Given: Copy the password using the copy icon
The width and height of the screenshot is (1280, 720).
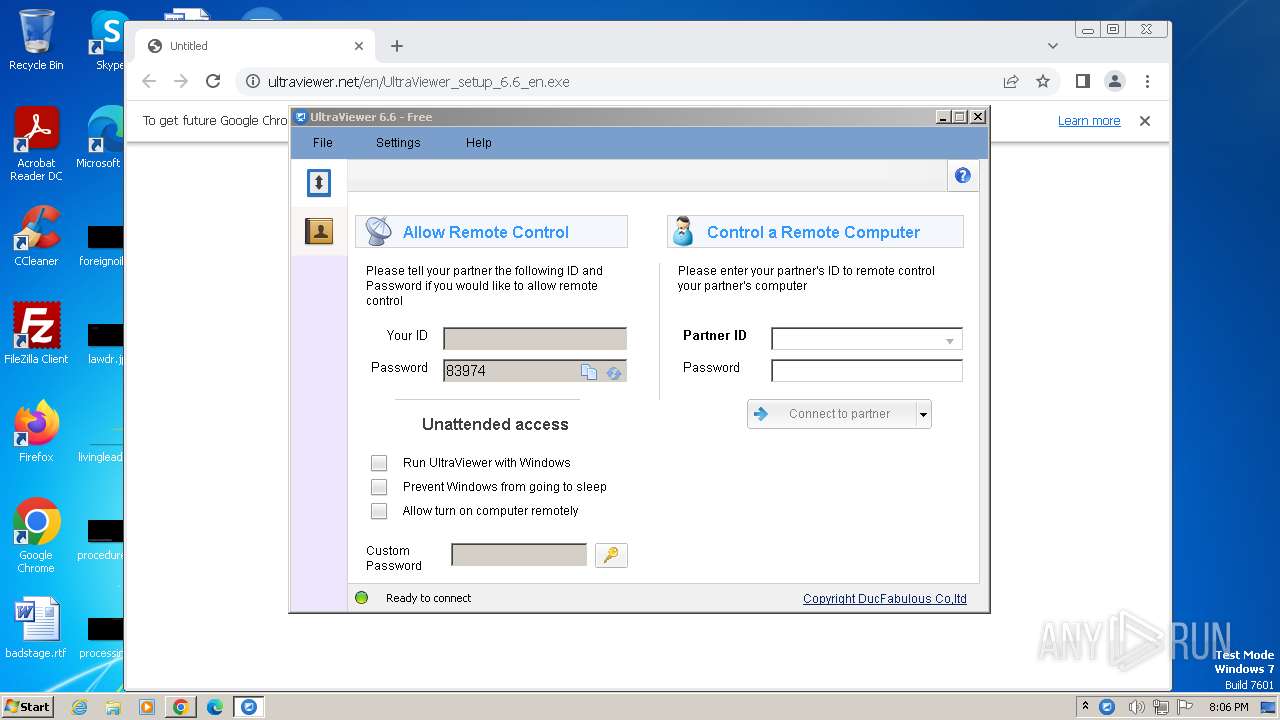Looking at the screenshot, I should point(589,372).
